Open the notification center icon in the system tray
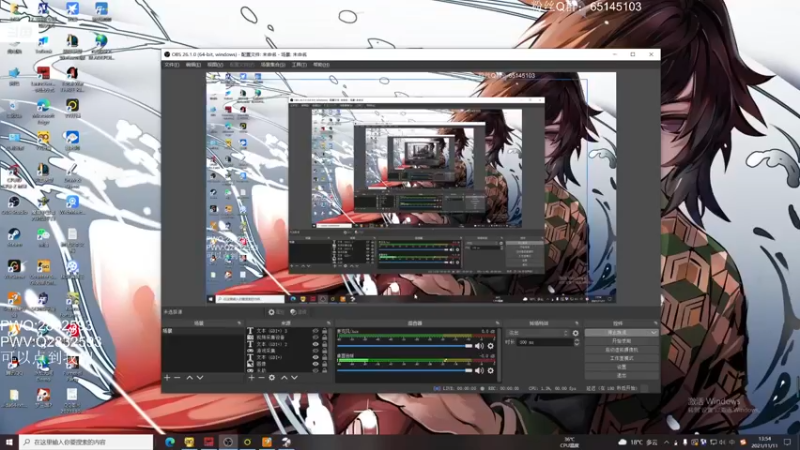800x450 pixels. click(x=788, y=442)
